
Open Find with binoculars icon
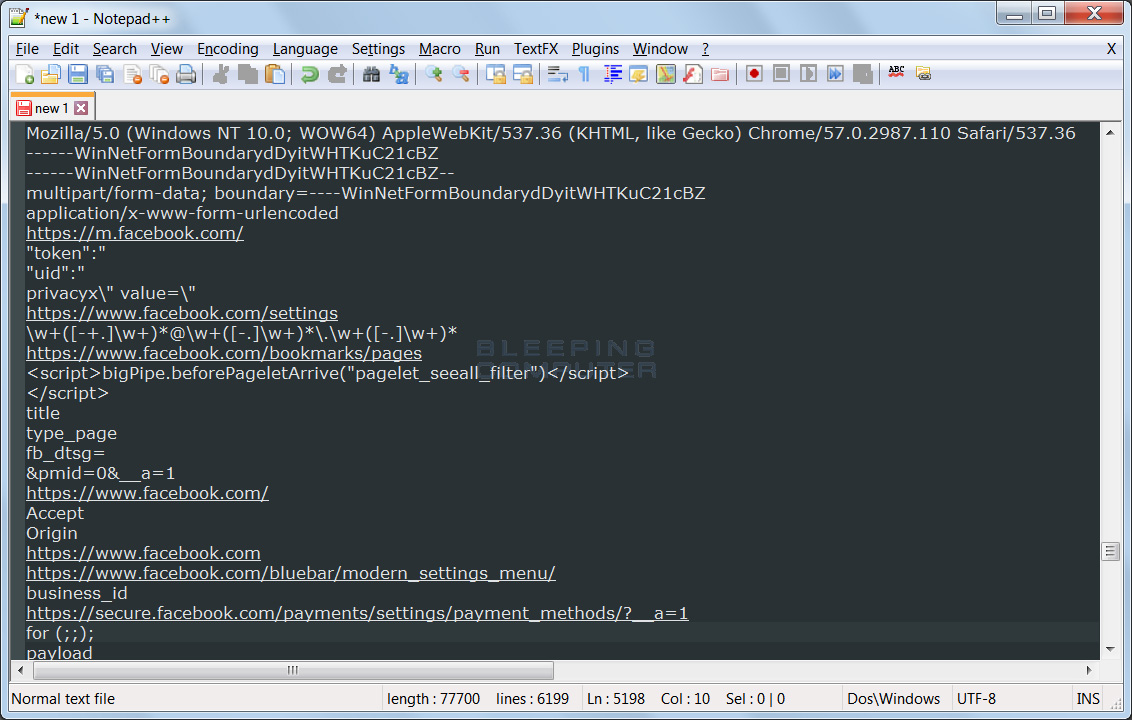[x=371, y=74]
